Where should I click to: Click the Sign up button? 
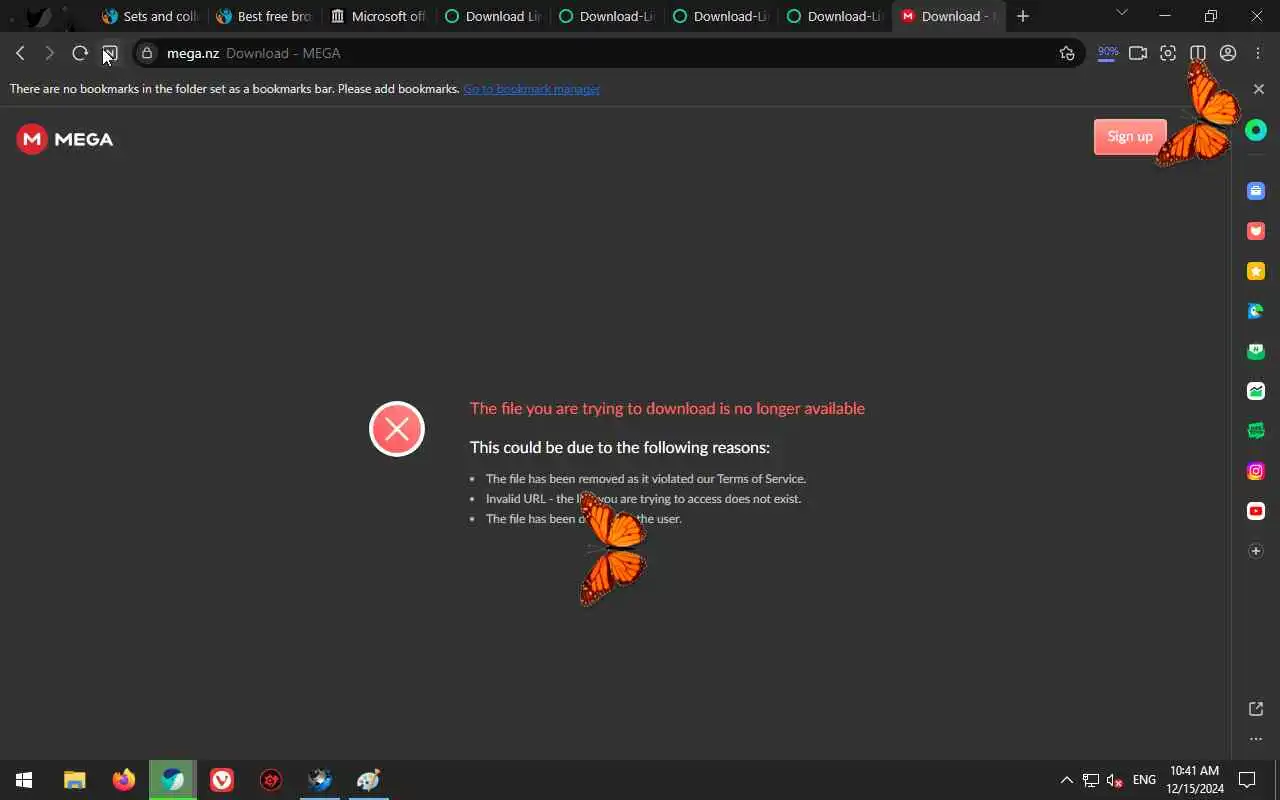point(1130,137)
